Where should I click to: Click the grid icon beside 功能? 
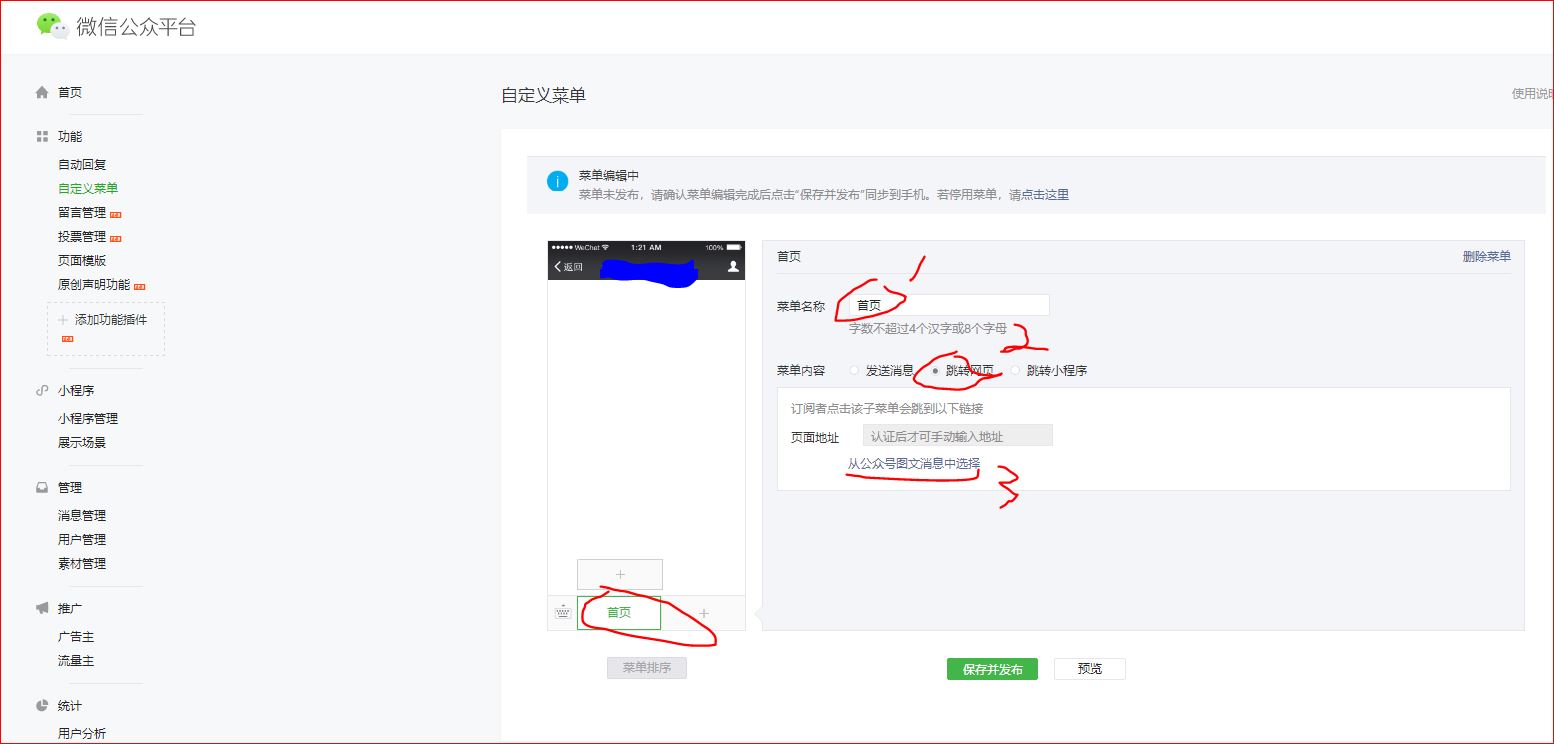point(42,136)
